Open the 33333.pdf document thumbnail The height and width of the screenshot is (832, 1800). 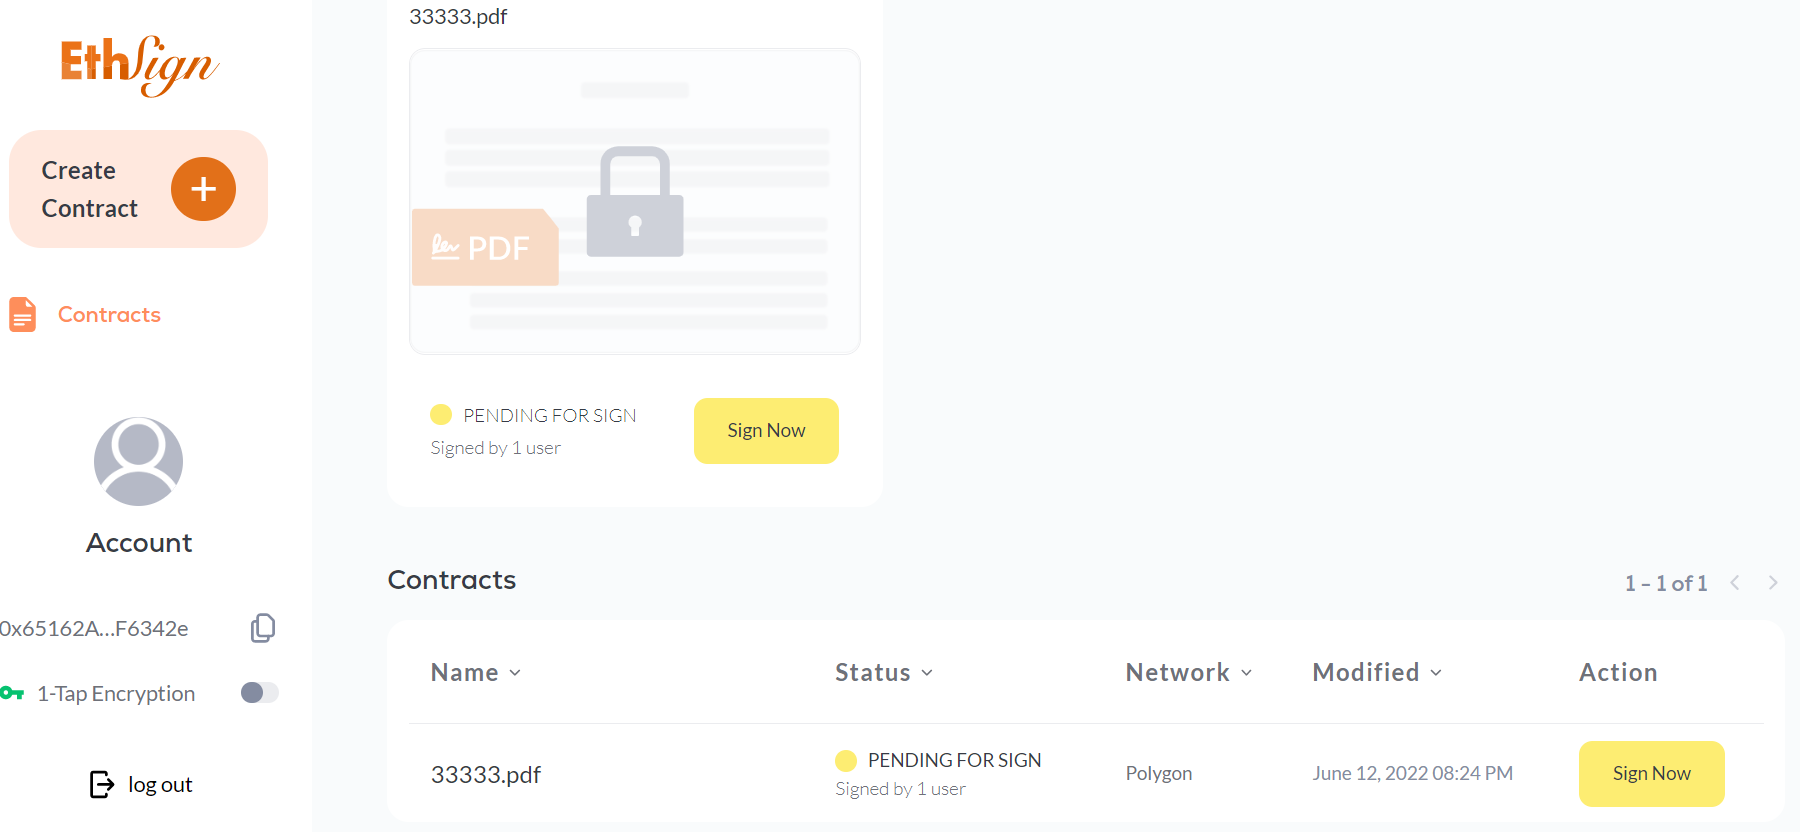[x=635, y=201]
